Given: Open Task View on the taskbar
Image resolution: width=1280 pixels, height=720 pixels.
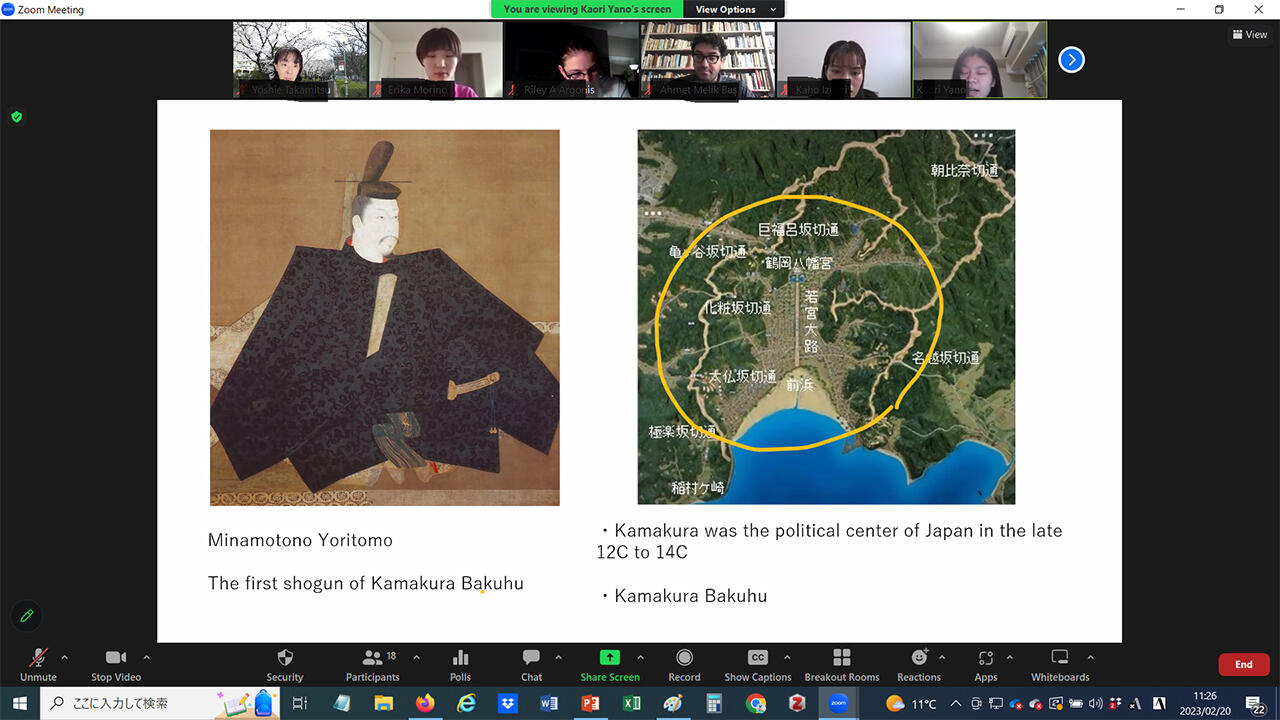Looking at the screenshot, I should (300, 703).
